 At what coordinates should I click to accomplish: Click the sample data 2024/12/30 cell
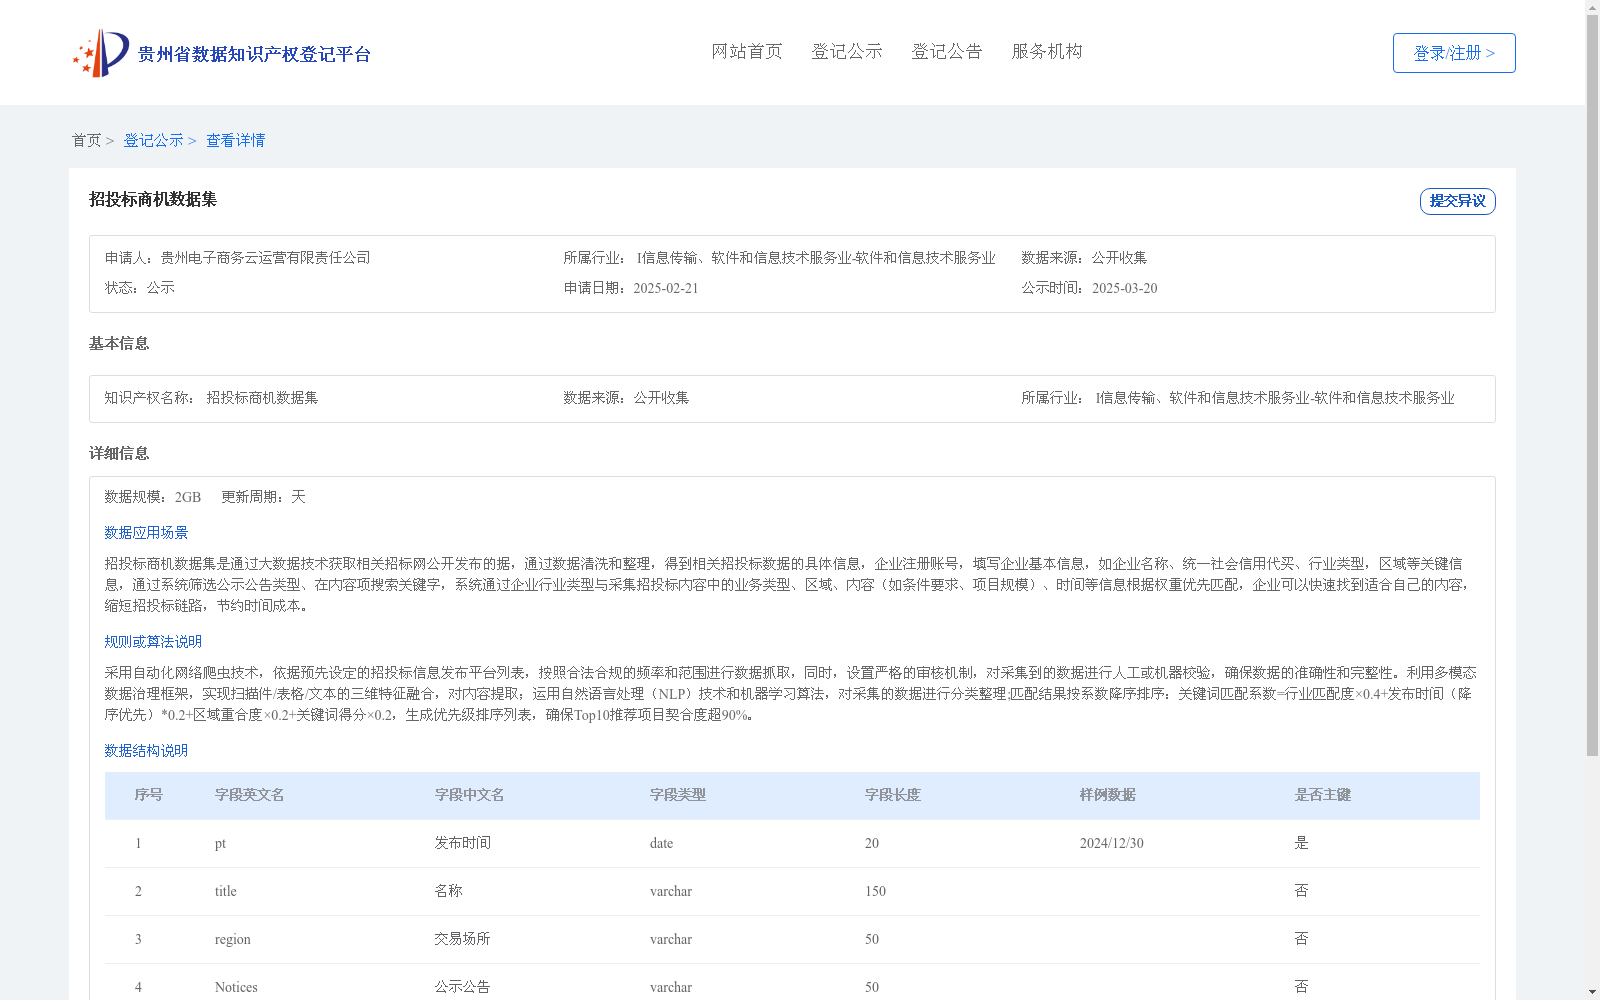point(1112,843)
